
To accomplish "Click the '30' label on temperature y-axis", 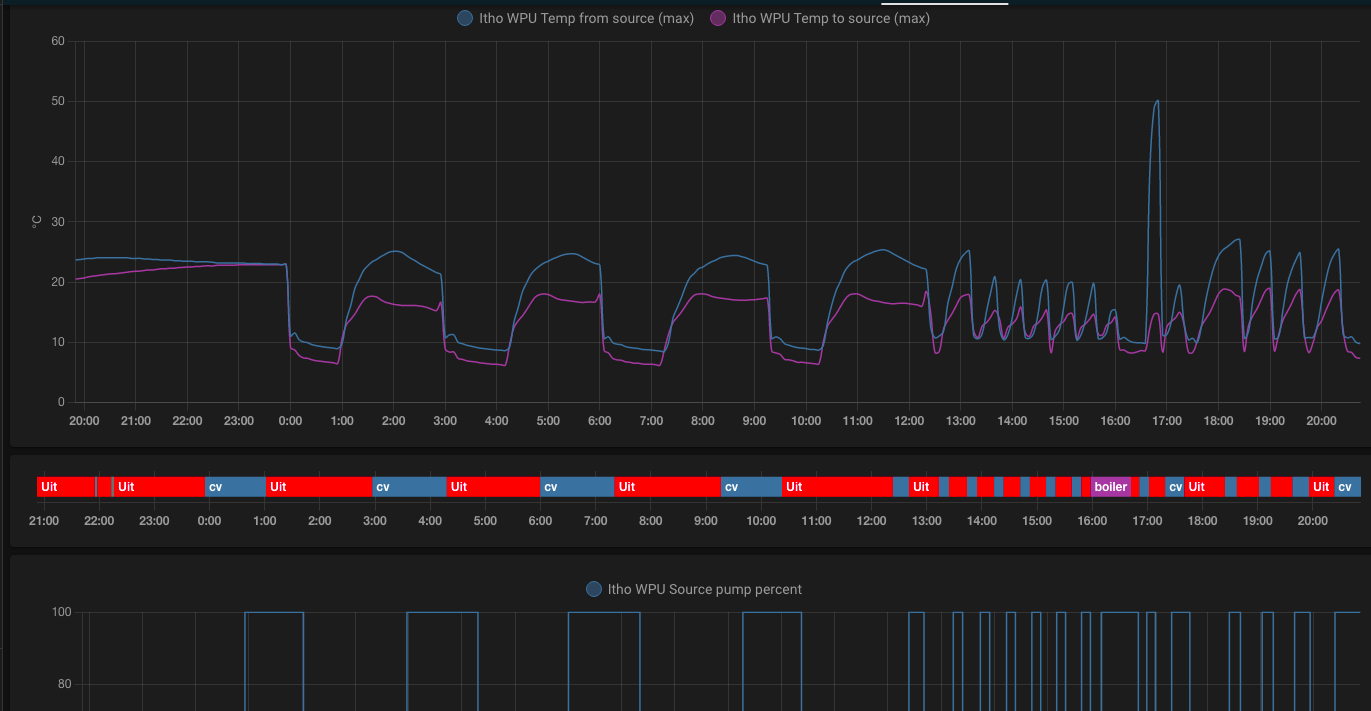I will pos(58,222).
